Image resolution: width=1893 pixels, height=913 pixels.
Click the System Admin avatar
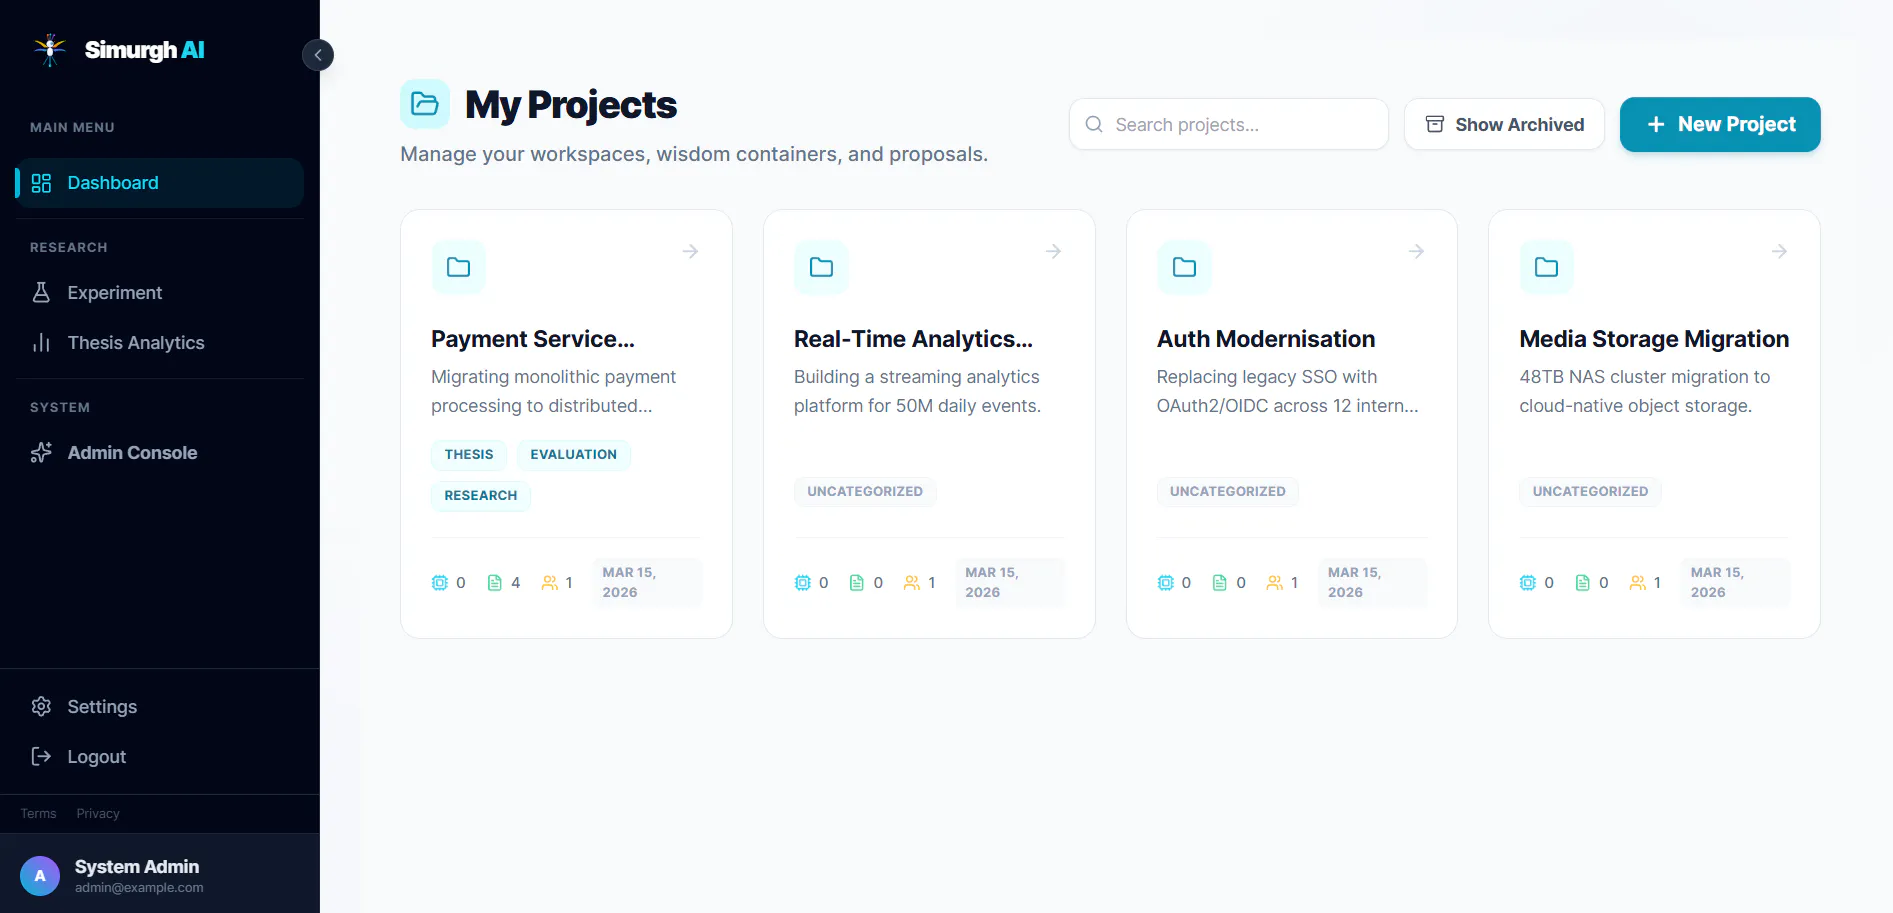coord(40,876)
